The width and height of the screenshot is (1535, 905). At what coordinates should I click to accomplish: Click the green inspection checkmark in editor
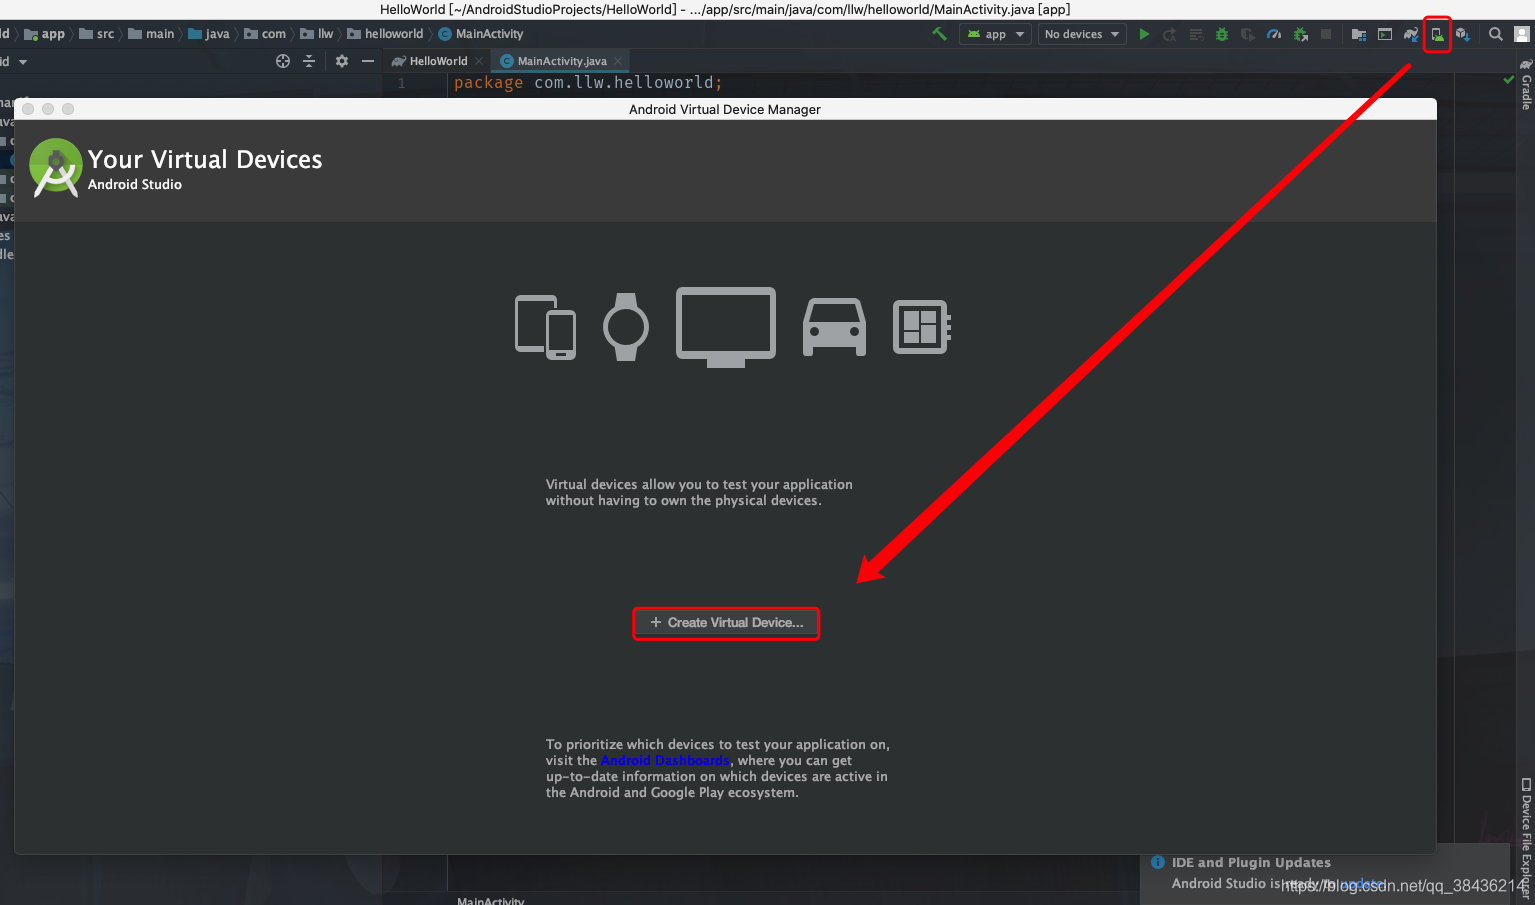click(x=1508, y=80)
